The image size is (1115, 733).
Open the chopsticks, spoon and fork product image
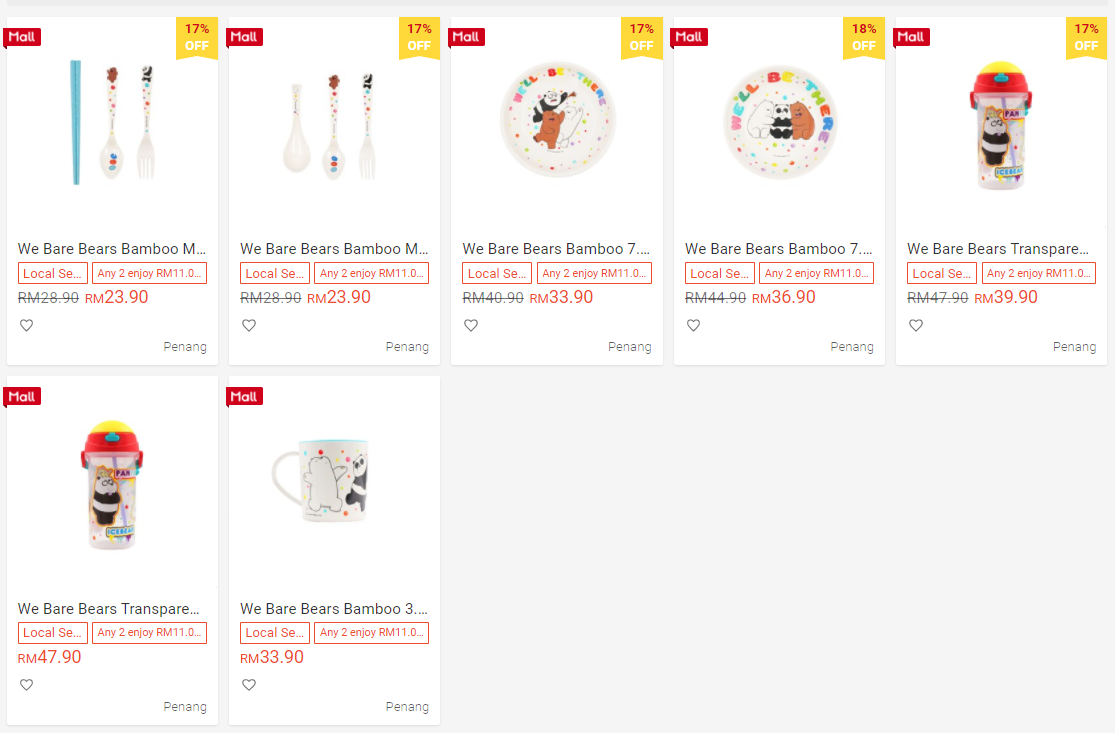(x=112, y=122)
